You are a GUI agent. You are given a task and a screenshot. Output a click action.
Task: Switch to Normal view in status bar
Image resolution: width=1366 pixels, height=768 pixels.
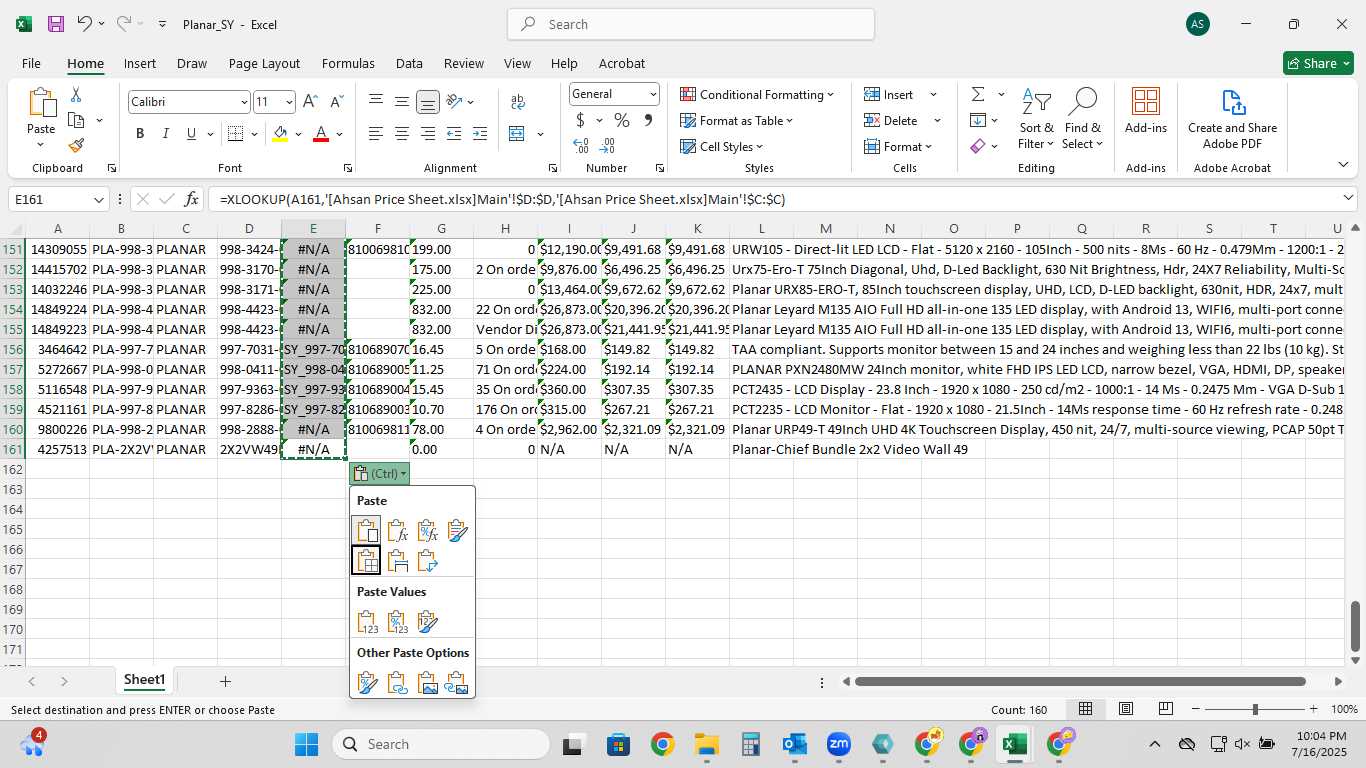pyautogui.click(x=1085, y=709)
